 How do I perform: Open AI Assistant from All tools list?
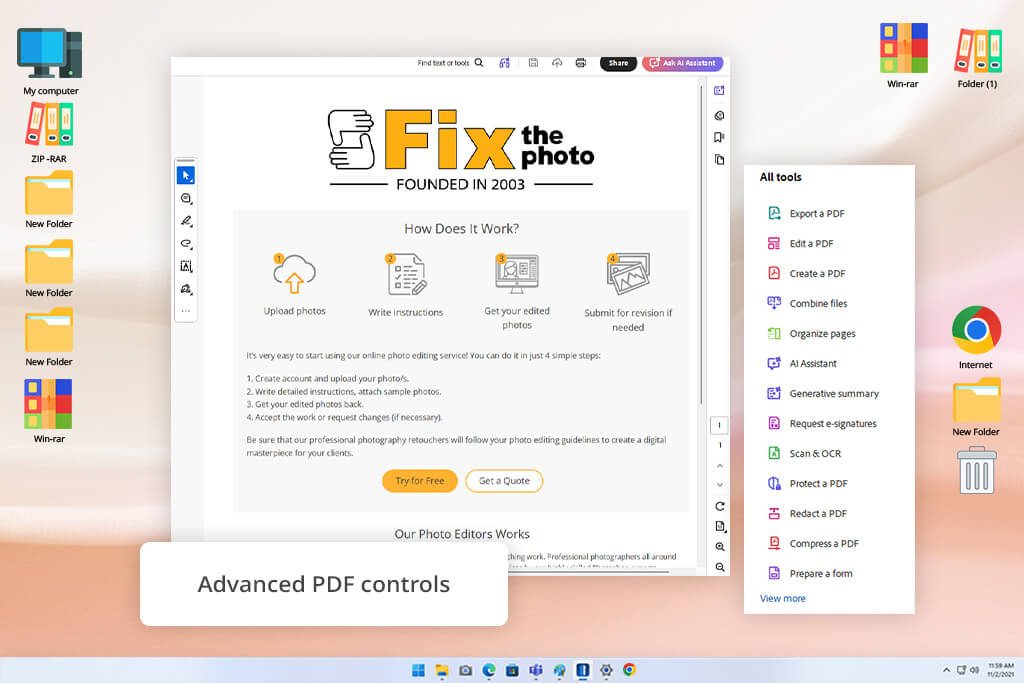(x=801, y=364)
